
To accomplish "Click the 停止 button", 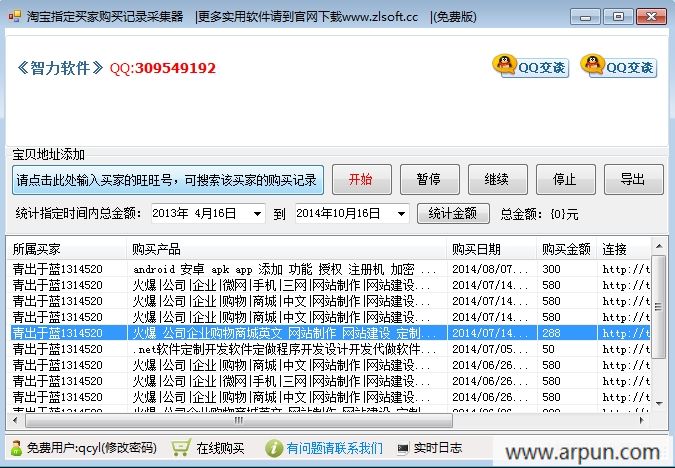I will point(566,179).
